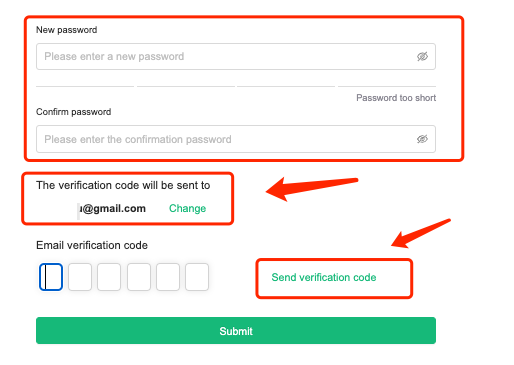The width and height of the screenshot is (514, 365).
Task: Select the second verification code digit box
Action: tap(80, 277)
